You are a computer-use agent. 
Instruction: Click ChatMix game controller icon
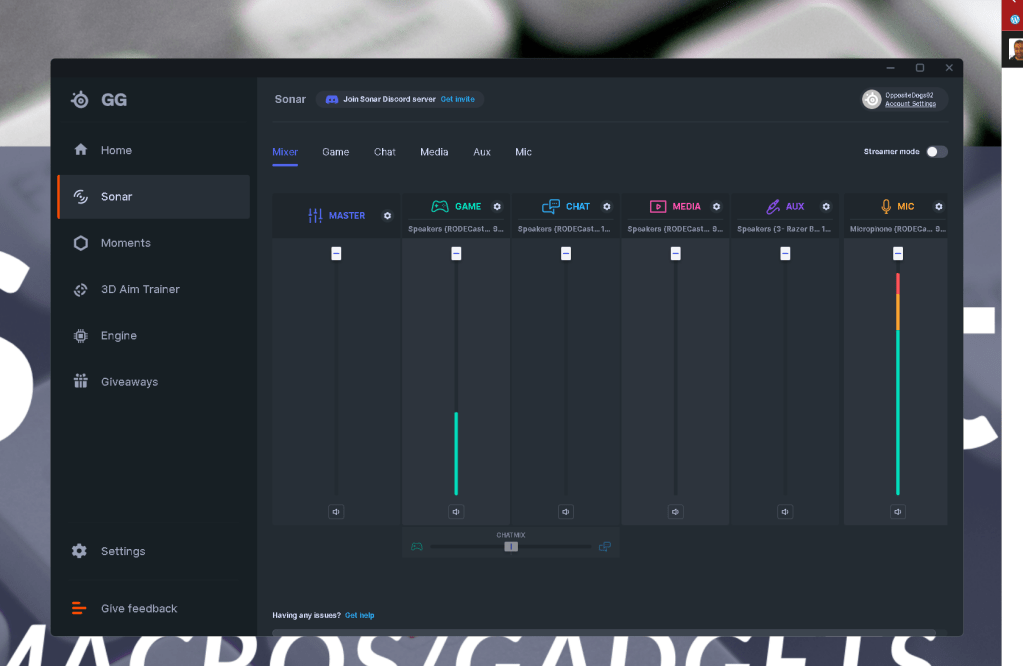pos(416,547)
